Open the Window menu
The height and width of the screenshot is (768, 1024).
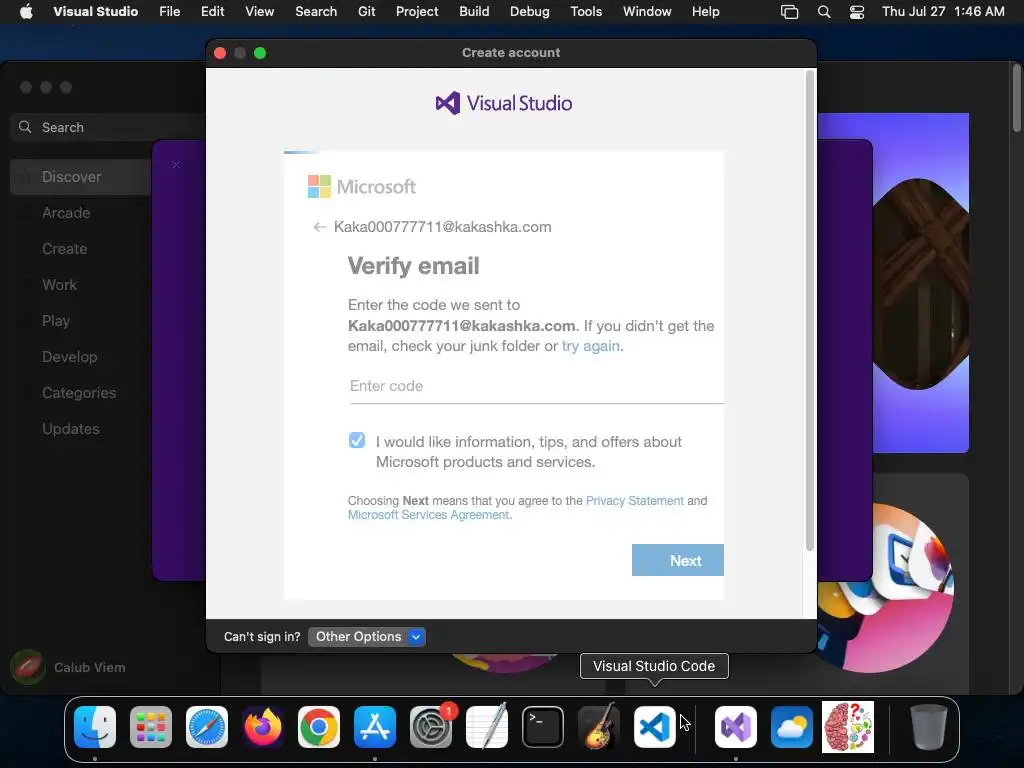(647, 12)
